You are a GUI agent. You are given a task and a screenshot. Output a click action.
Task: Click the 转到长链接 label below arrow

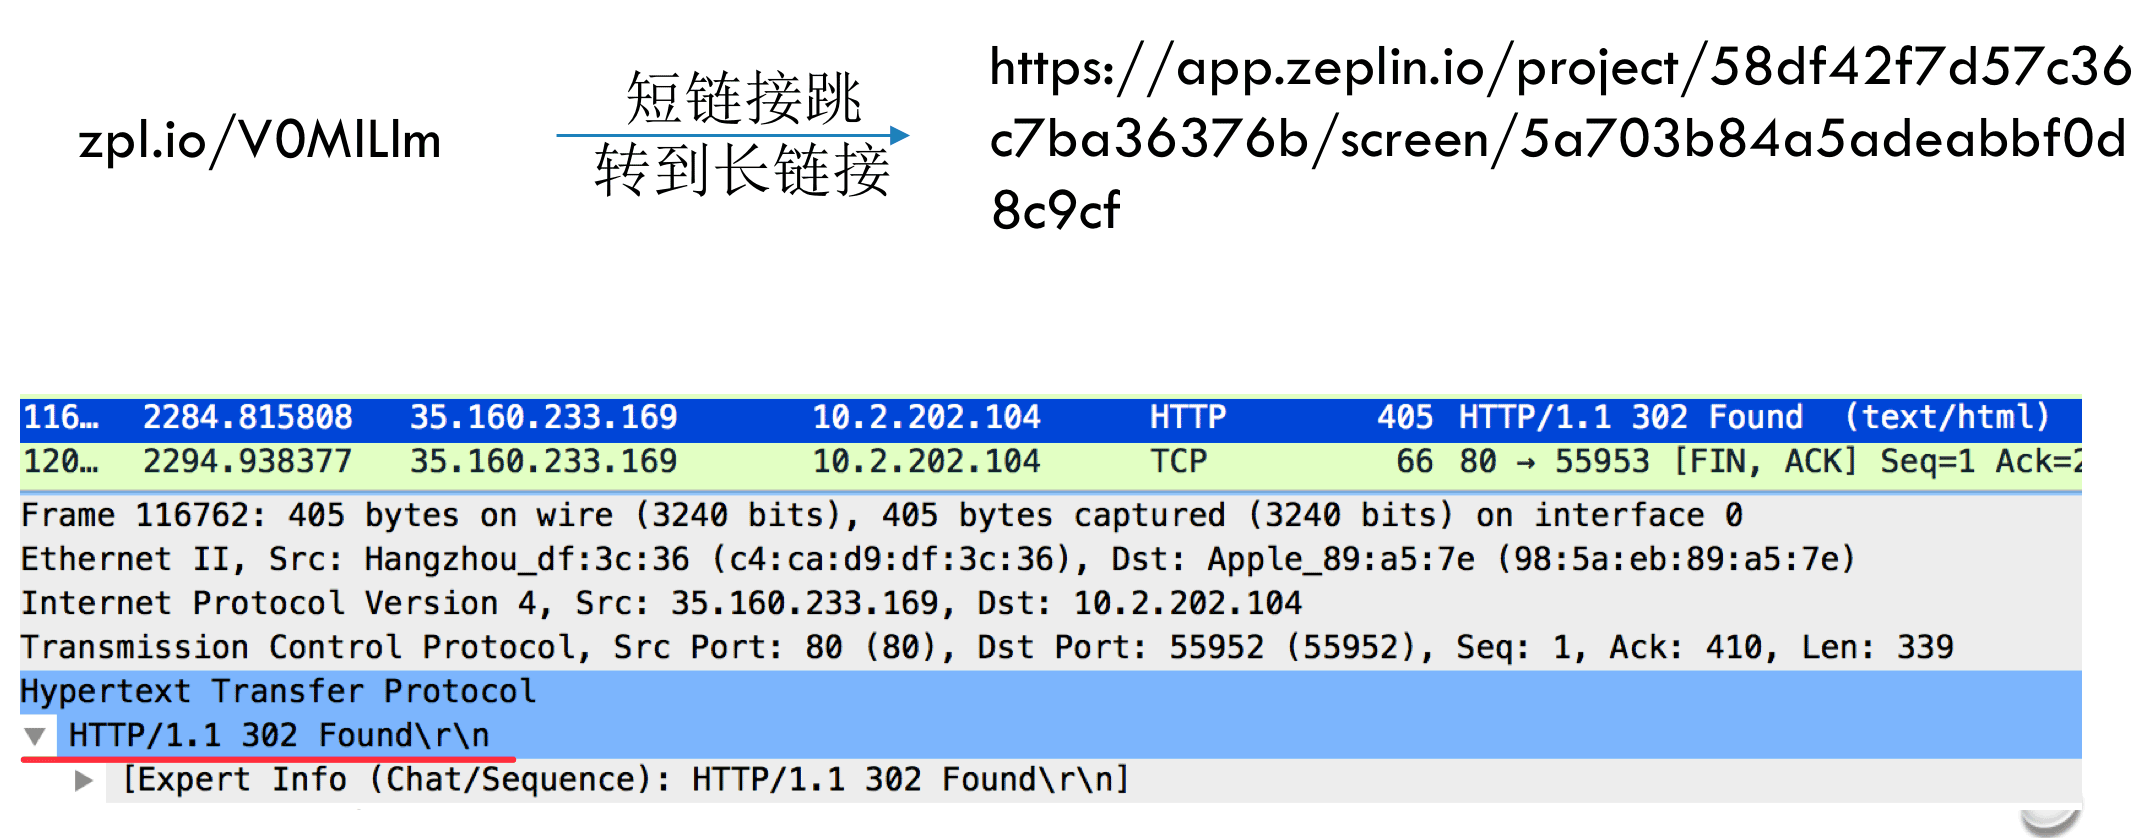[742, 170]
